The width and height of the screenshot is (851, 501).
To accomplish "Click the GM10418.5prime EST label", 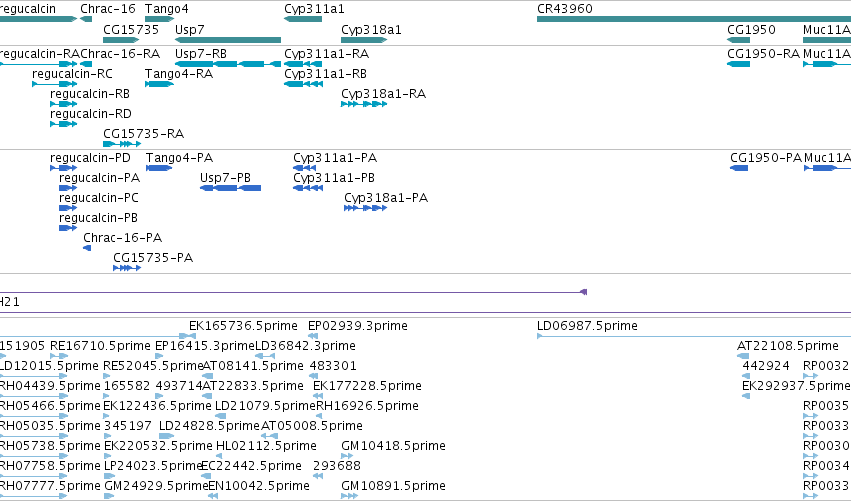I will point(393,446).
